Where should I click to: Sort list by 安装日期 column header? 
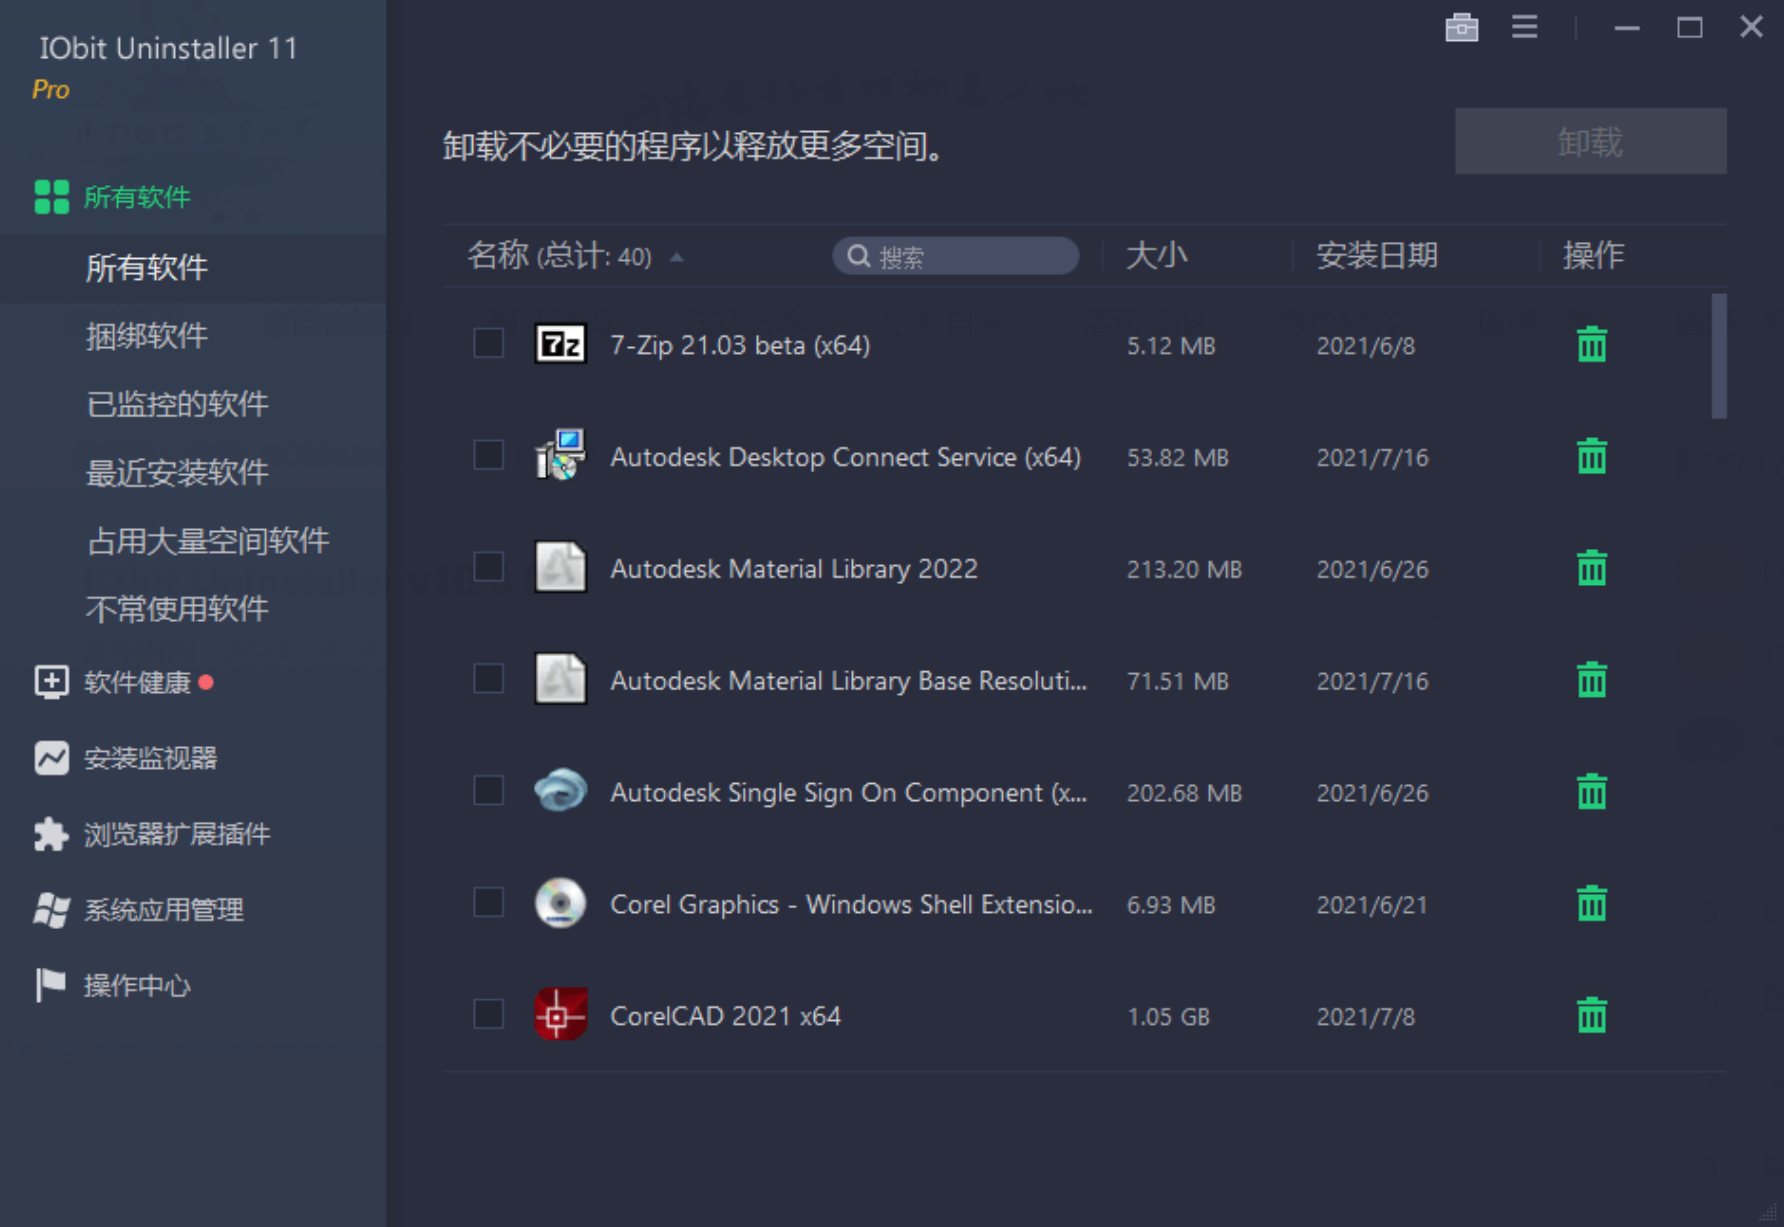pos(1376,256)
